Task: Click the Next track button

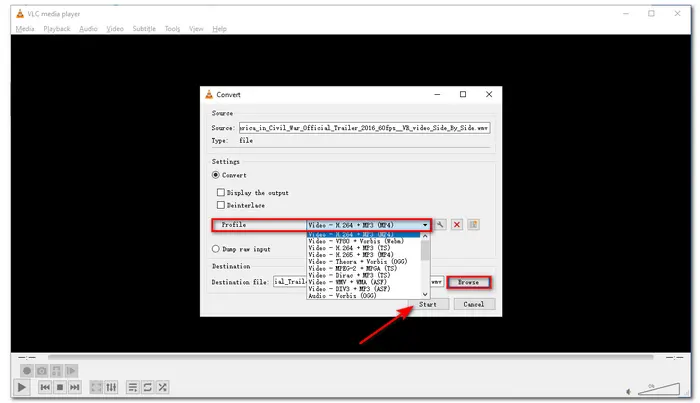Action: pos(75,387)
